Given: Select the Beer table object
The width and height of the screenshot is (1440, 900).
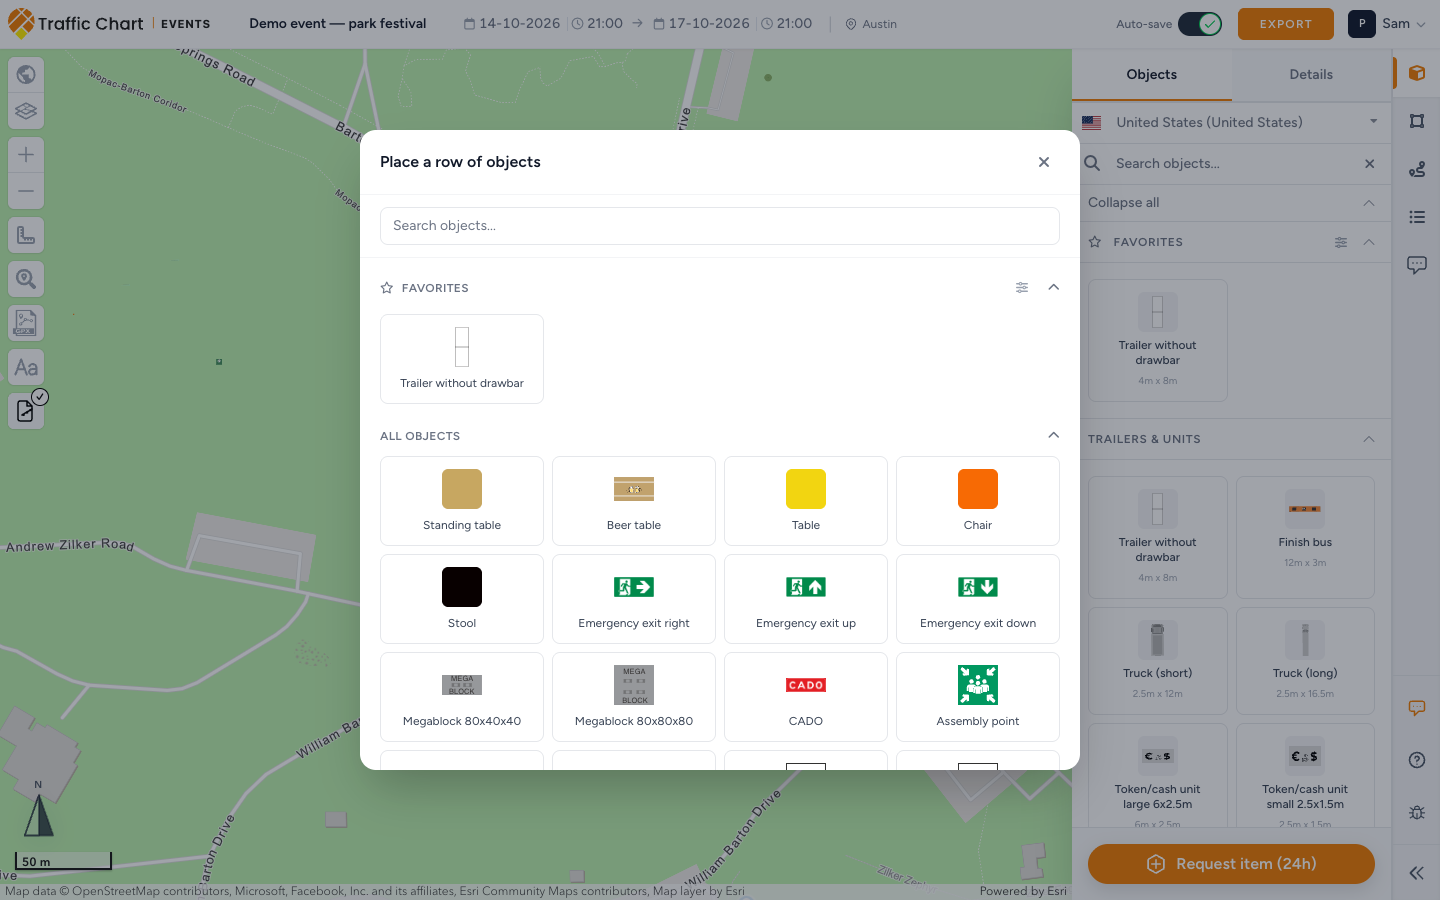Looking at the screenshot, I should pos(634,501).
